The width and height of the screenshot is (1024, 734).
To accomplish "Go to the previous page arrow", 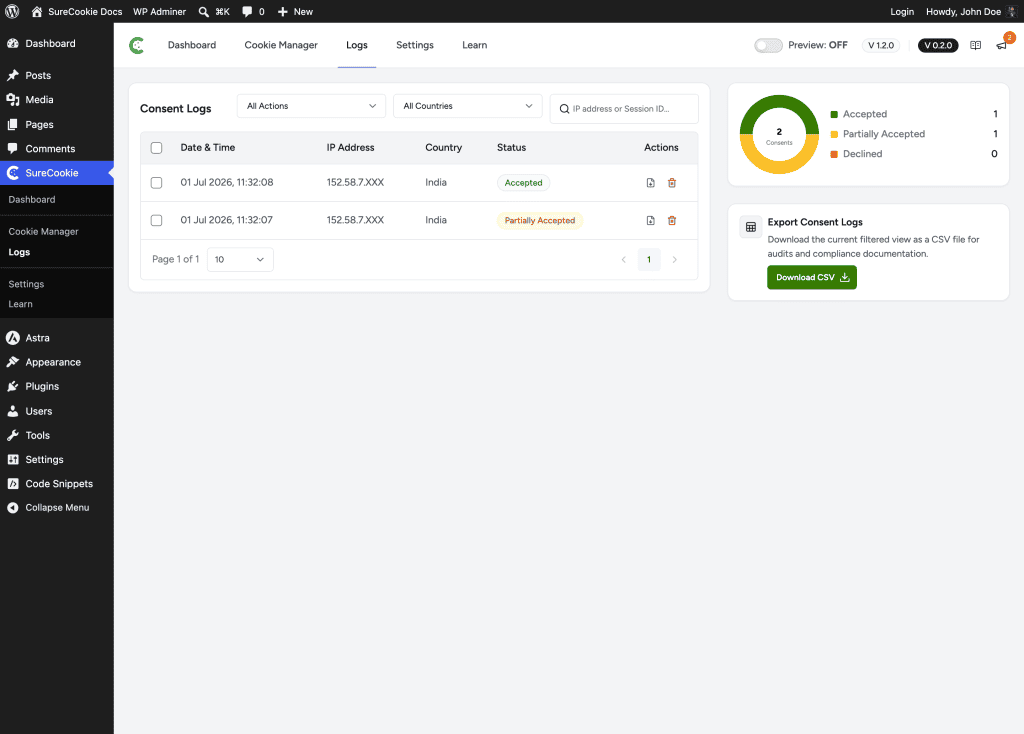I will [624, 260].
